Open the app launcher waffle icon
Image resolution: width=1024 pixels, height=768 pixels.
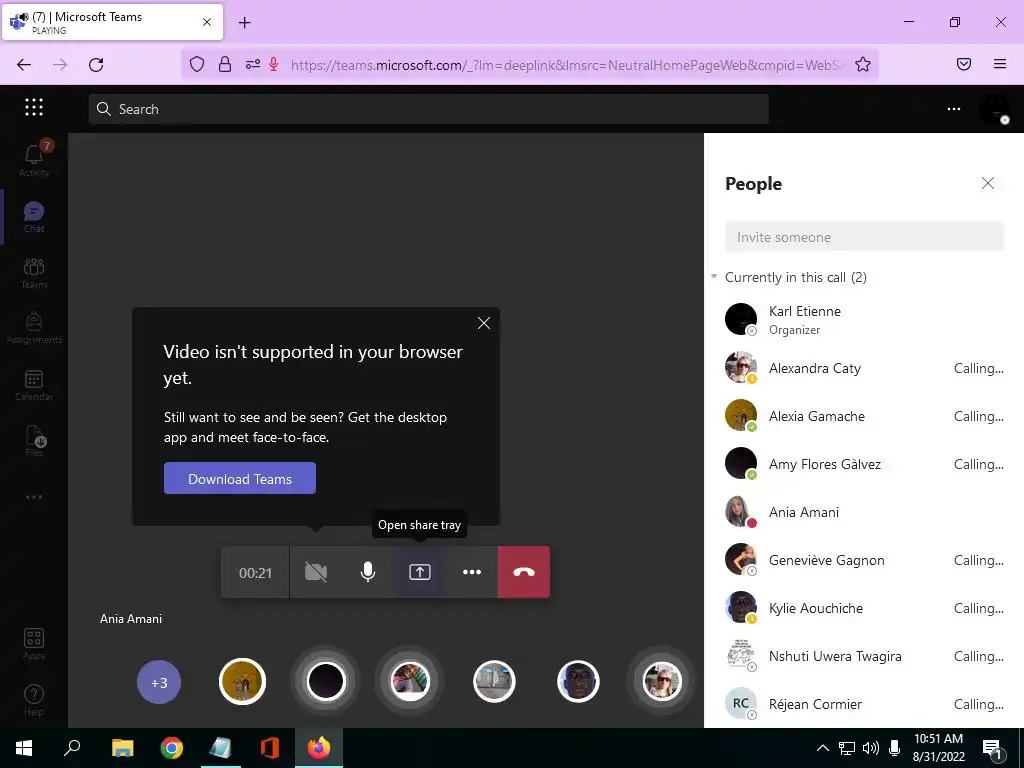(x=34, y=107)
